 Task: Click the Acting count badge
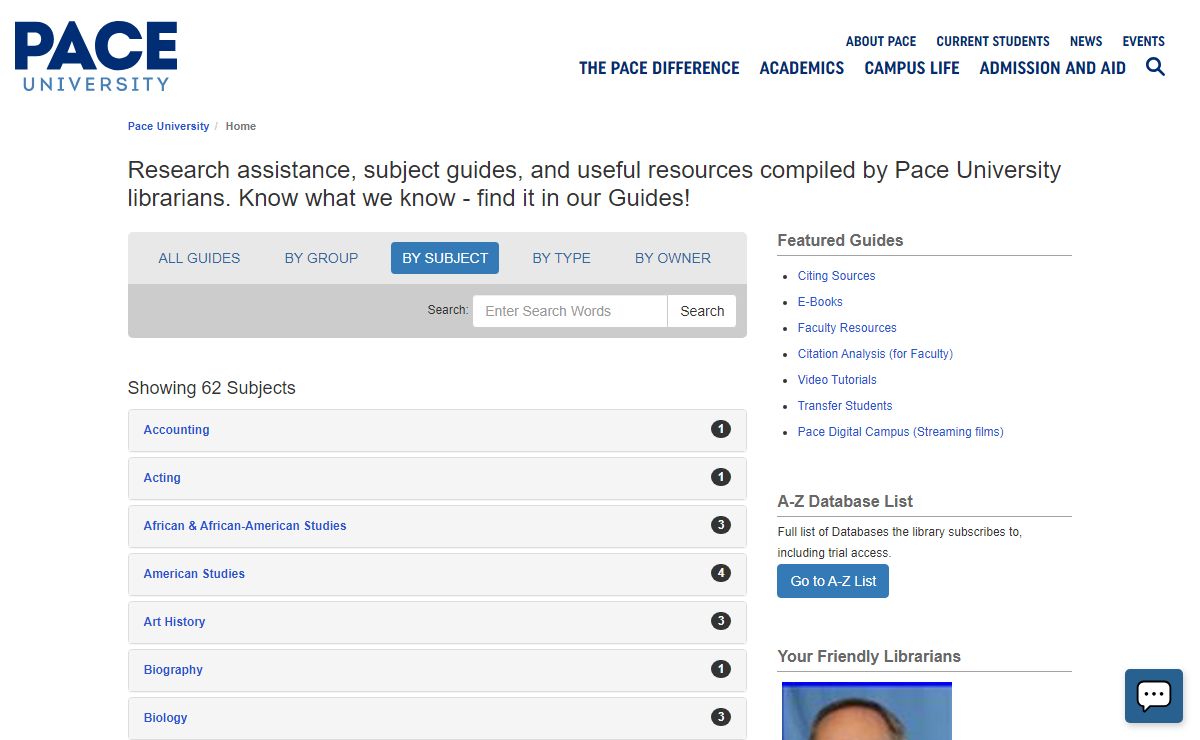point(721,477)
